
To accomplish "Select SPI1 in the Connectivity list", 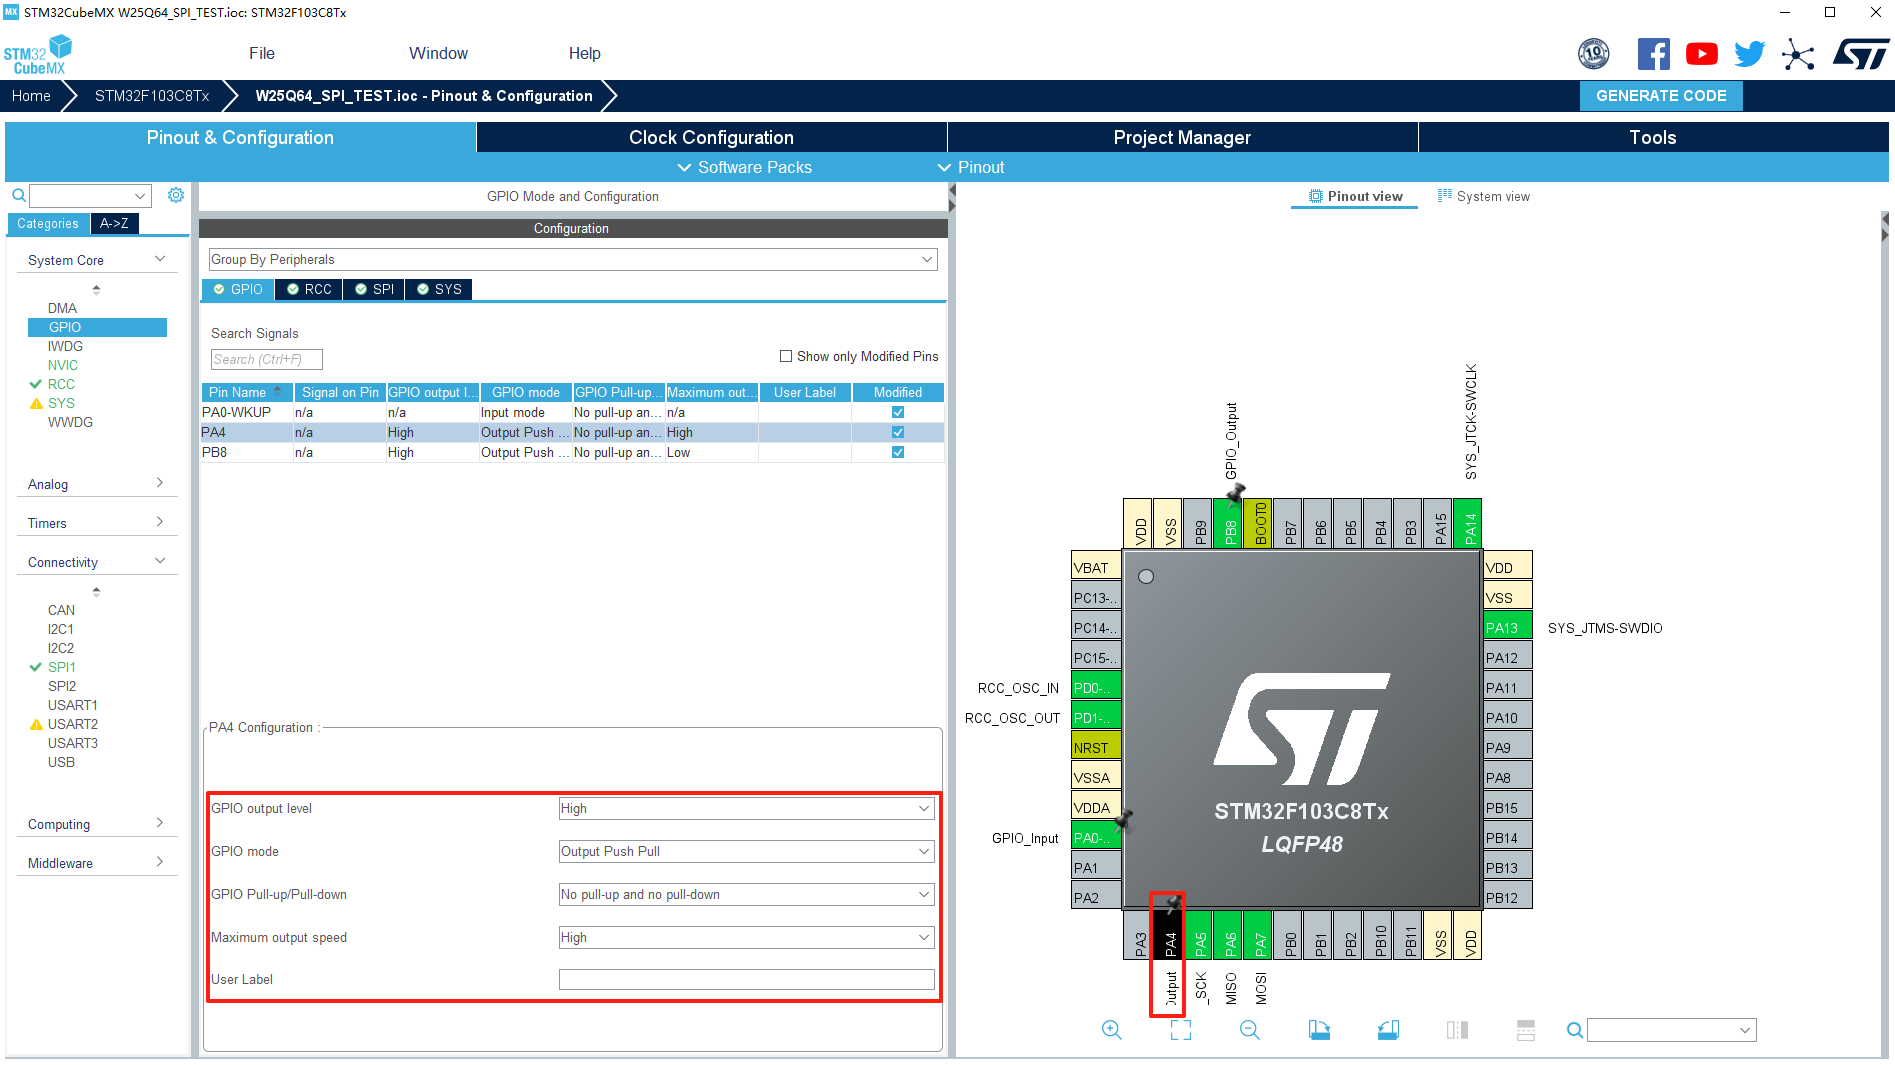I will 61,667.
